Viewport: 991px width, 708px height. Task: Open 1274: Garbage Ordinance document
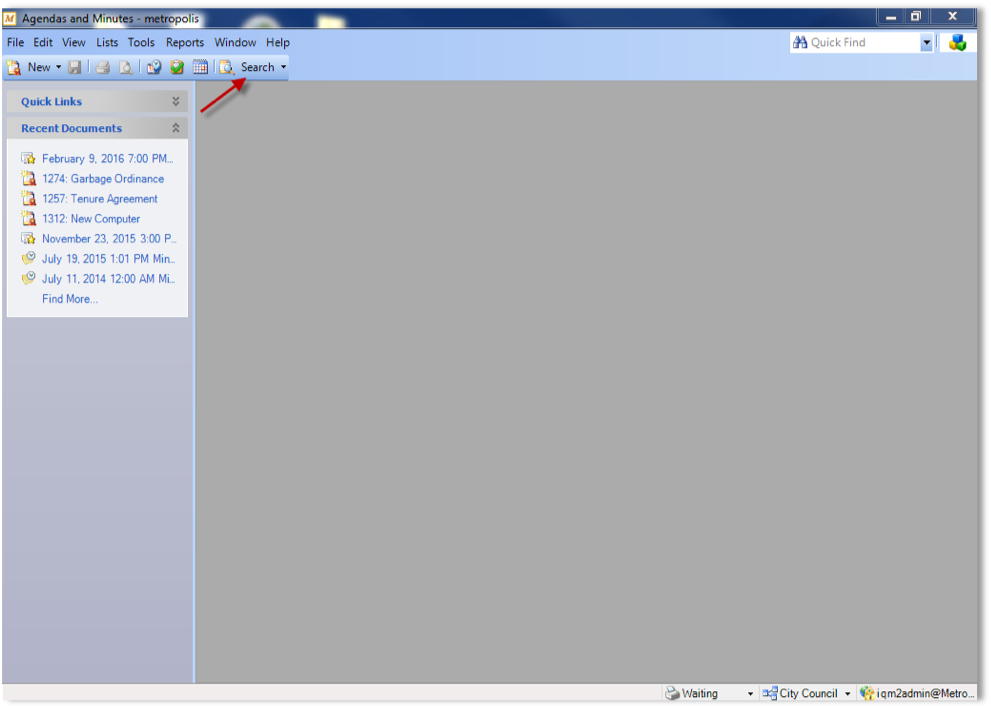click(x=103, y=179)
